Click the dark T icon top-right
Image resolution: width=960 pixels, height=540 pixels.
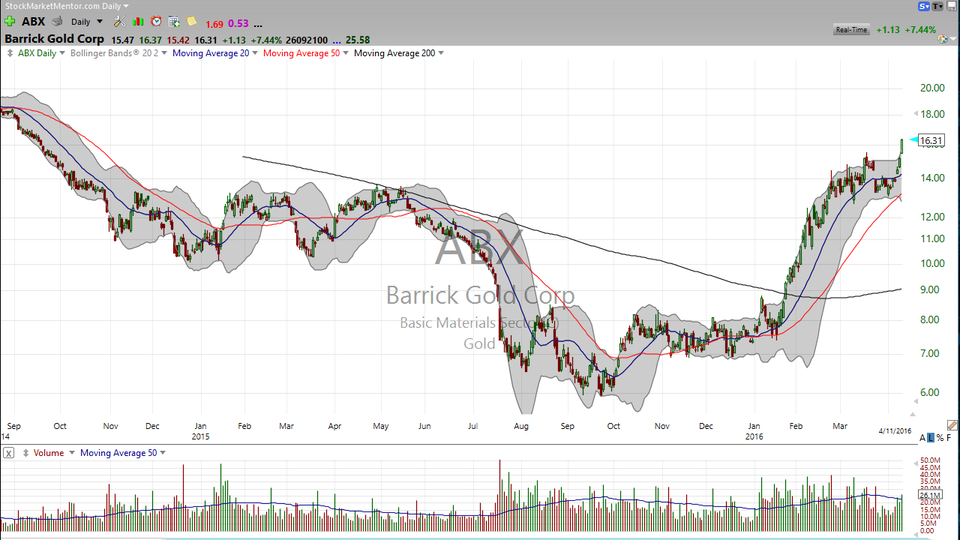[x=937, y=6]
